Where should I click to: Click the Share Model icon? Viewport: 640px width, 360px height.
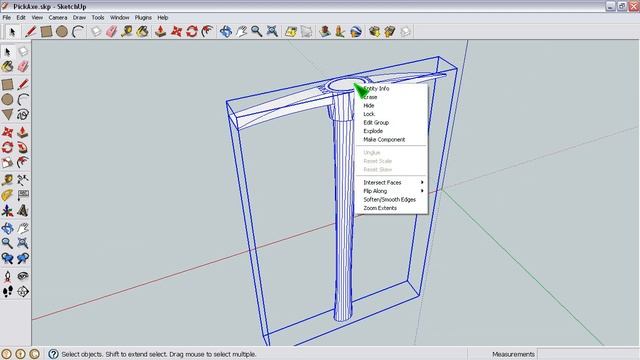390,31
